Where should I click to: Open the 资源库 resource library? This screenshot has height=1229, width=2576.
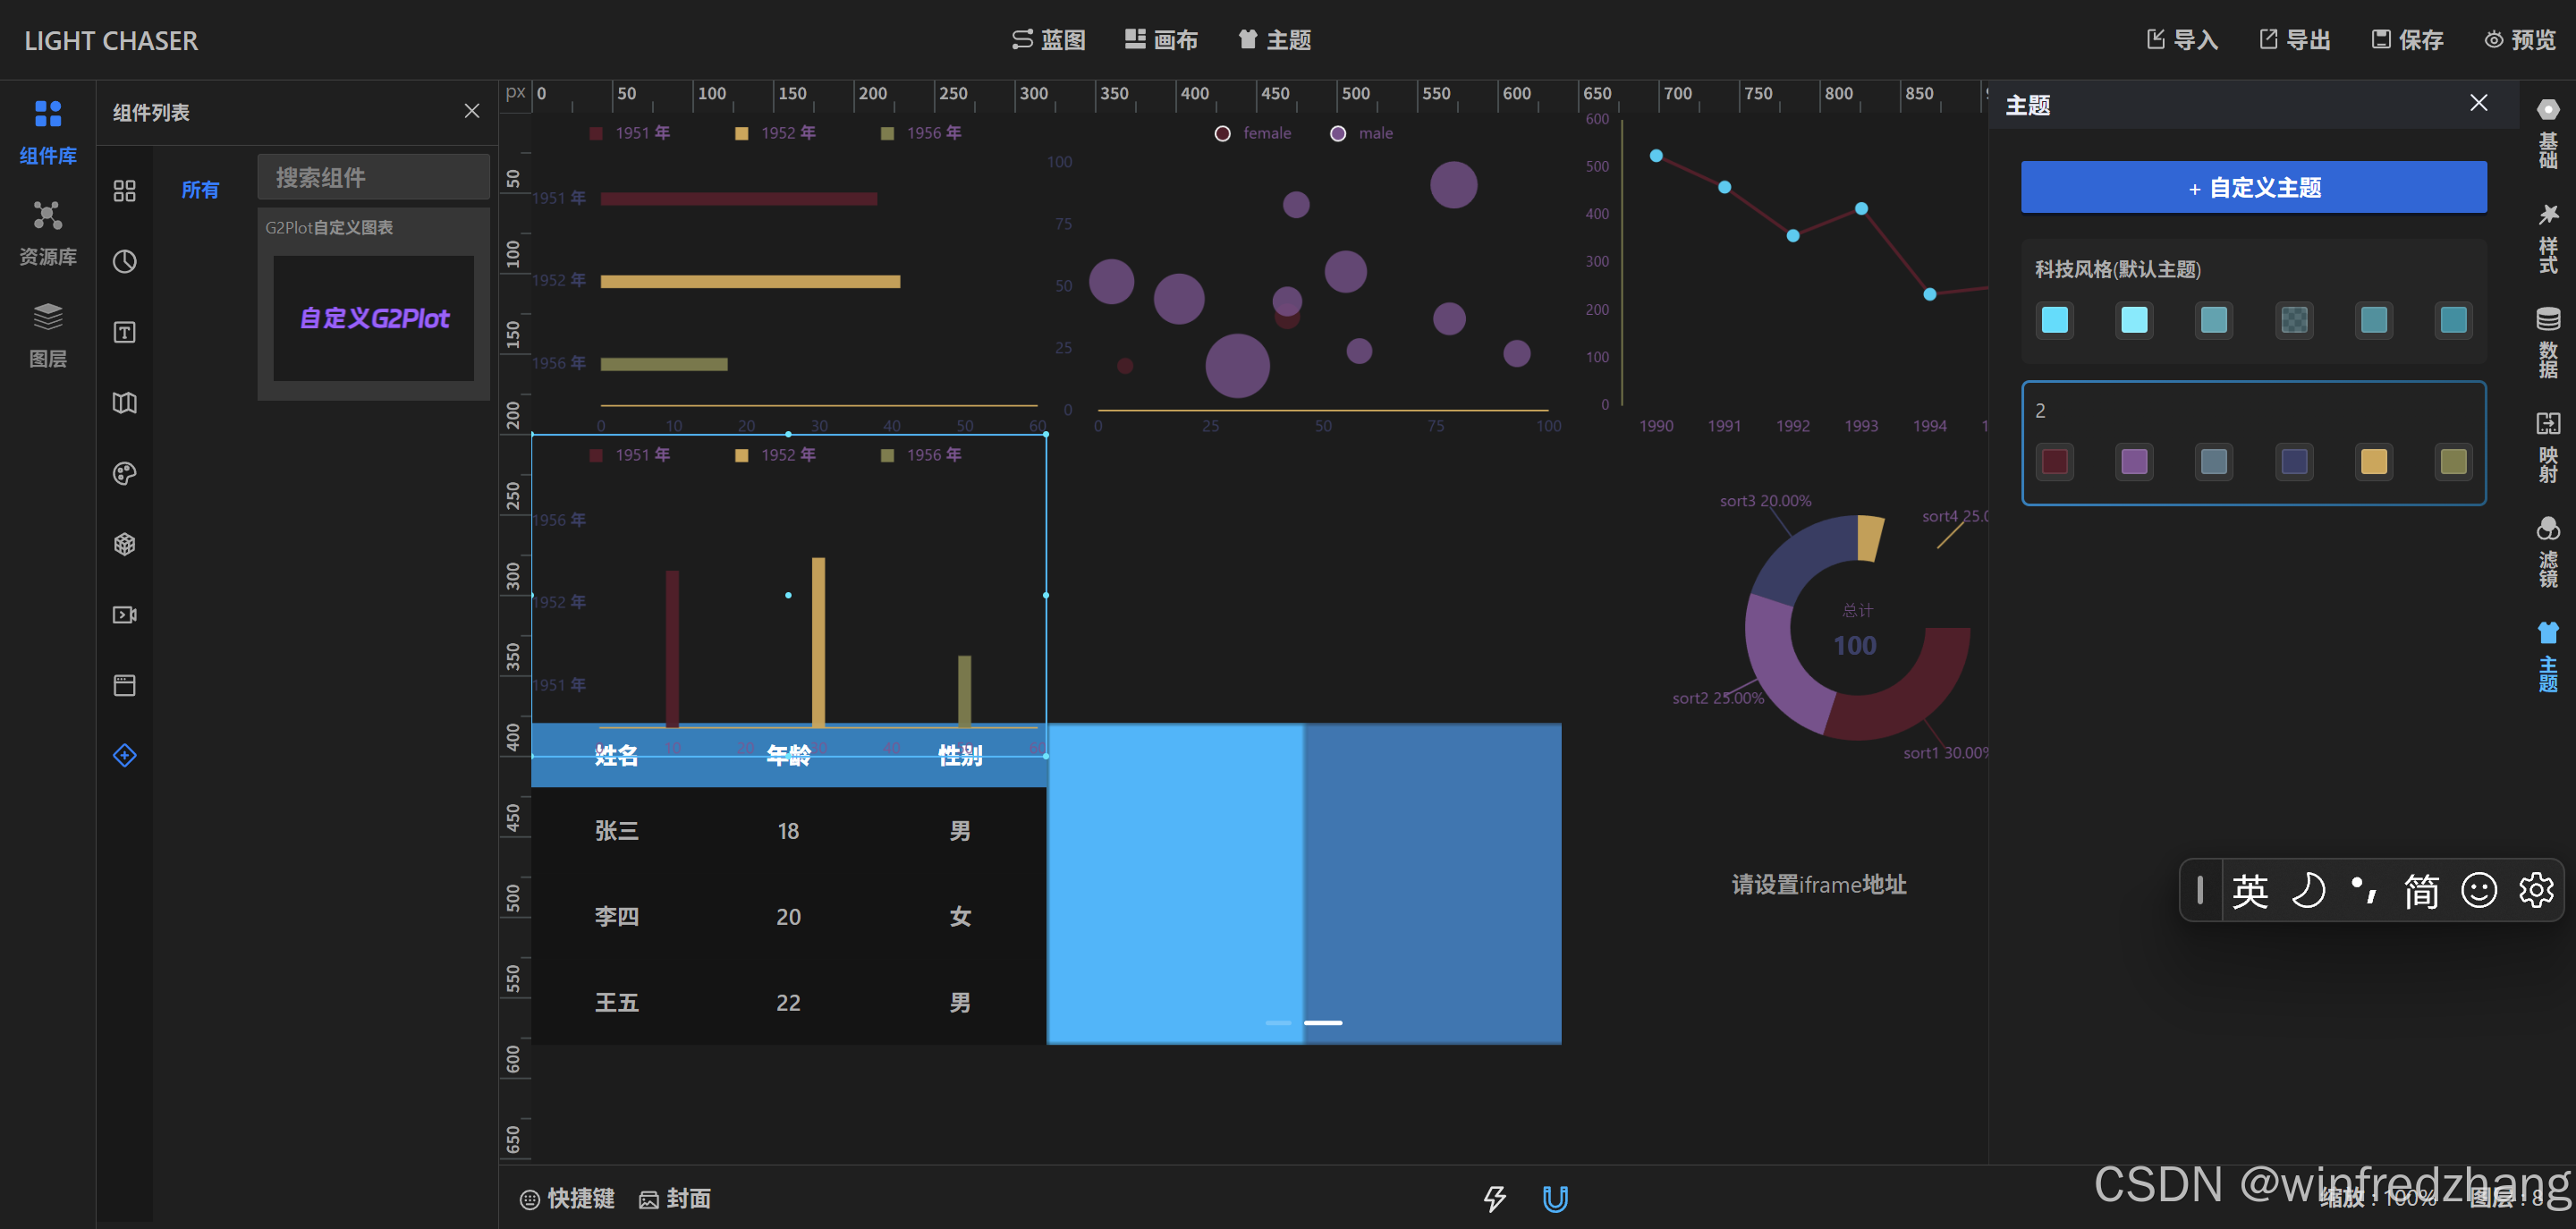pyautogui.click(x=48, y=233)
